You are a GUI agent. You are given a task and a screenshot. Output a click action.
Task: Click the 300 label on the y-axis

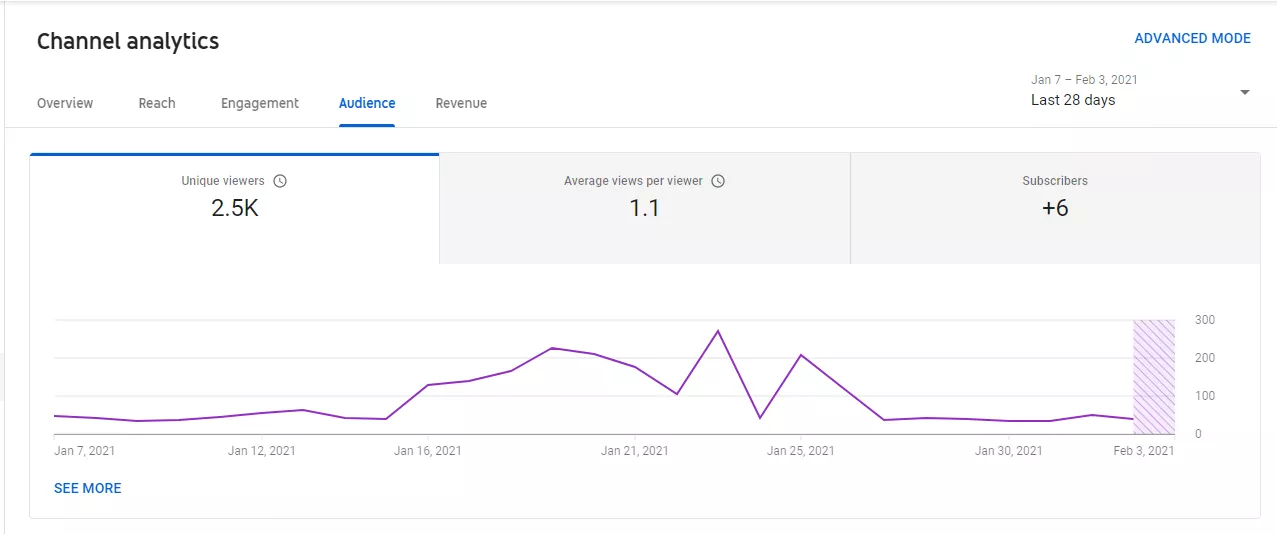(1205, 320)
